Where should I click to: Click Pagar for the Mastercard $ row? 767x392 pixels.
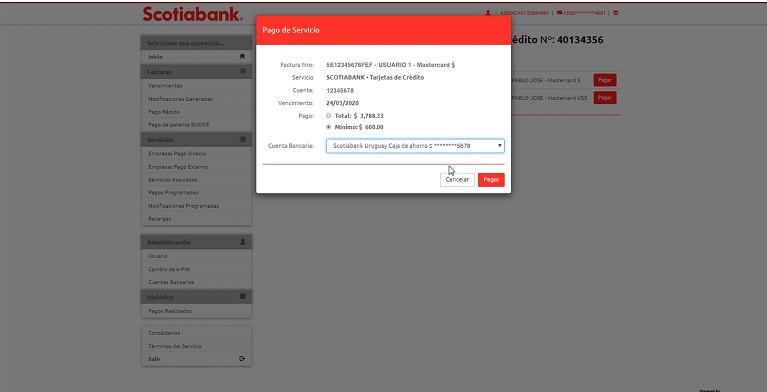pos(605,80)
